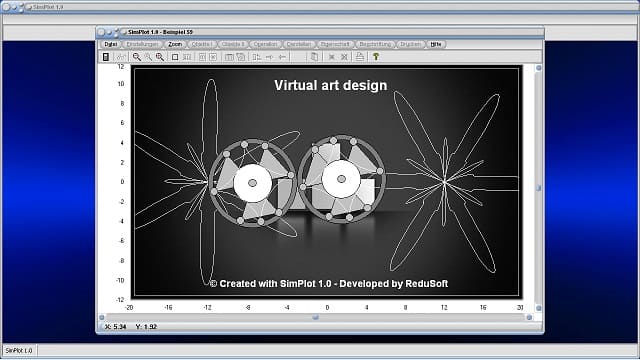This screenshot has height=360, width=640.
Task: Click the greyed curve icon beside the calculator
Action: tap(121, 57)
